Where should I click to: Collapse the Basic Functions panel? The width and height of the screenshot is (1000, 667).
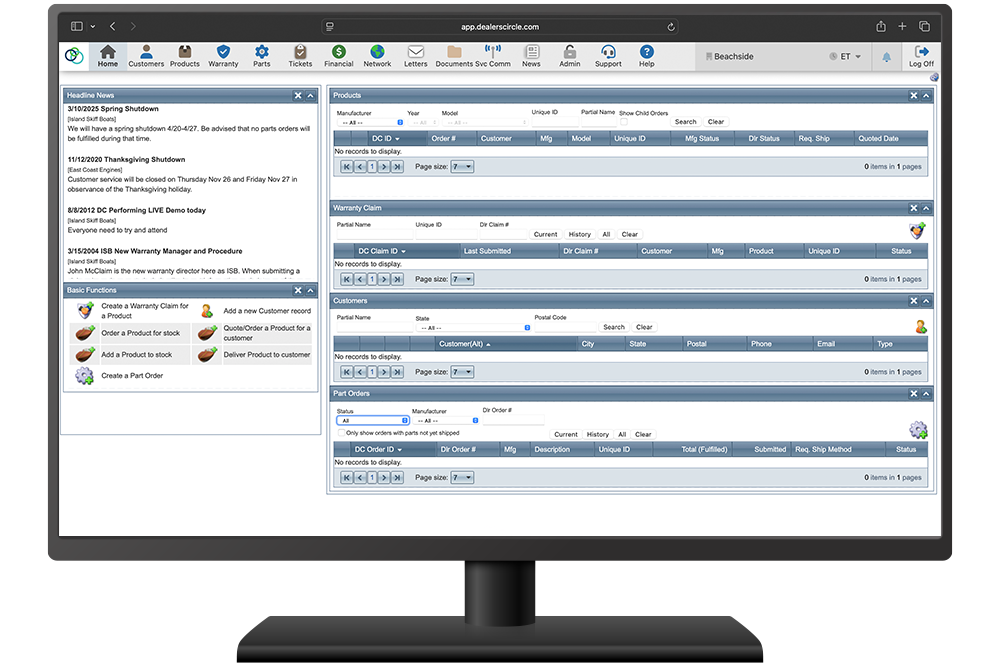(311, 291)
